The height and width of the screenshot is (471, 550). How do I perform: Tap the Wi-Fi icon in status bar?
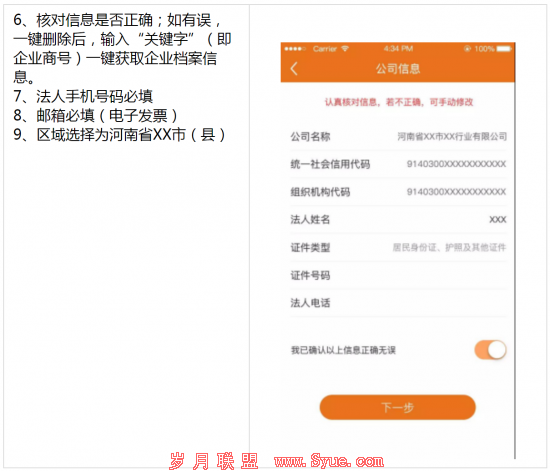coord(345,49)
